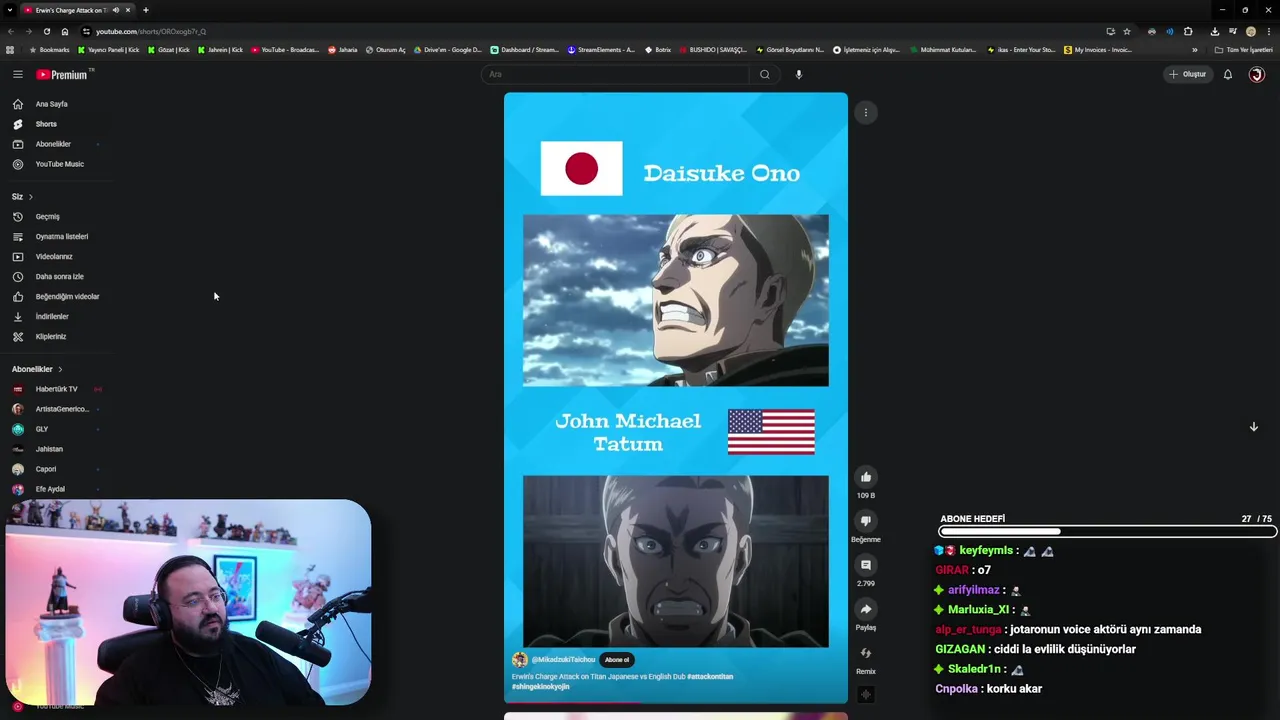Open Abonelikler in the sidebar
The height and width of the screenshot is (720, 1280).
53,144
